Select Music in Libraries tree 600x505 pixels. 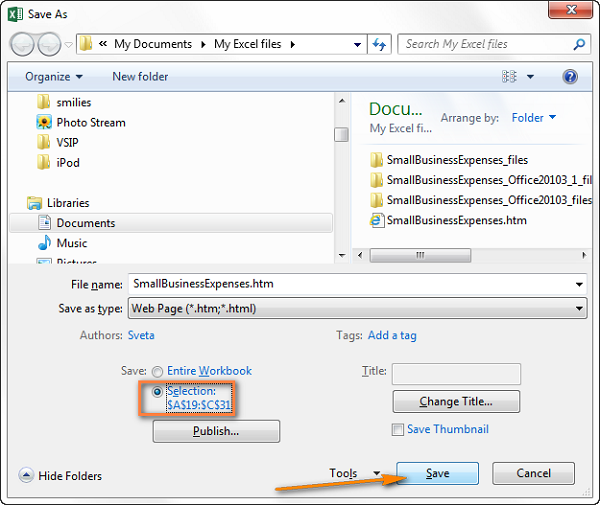(72, 243)
